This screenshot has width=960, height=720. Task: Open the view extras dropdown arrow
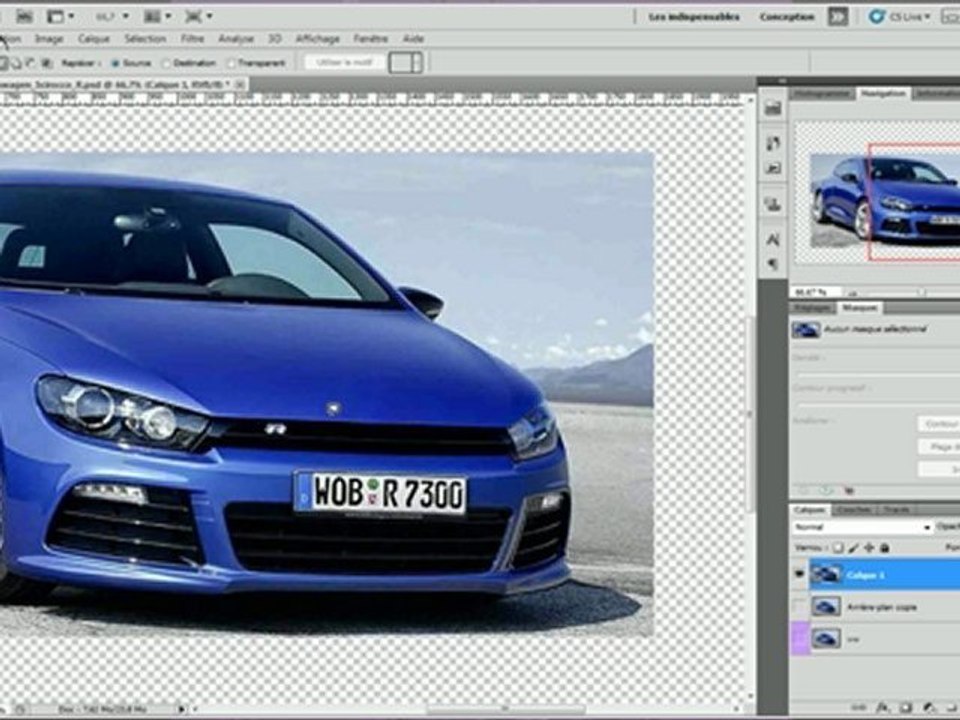click(x=72, y=17)
